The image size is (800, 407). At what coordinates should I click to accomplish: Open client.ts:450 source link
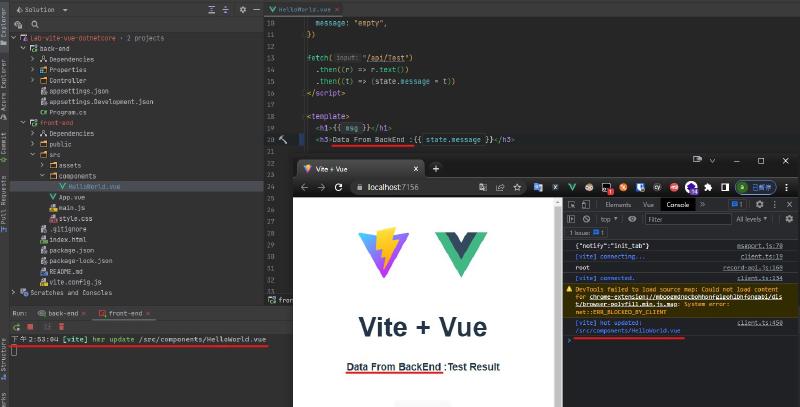(x=760, y=323)
